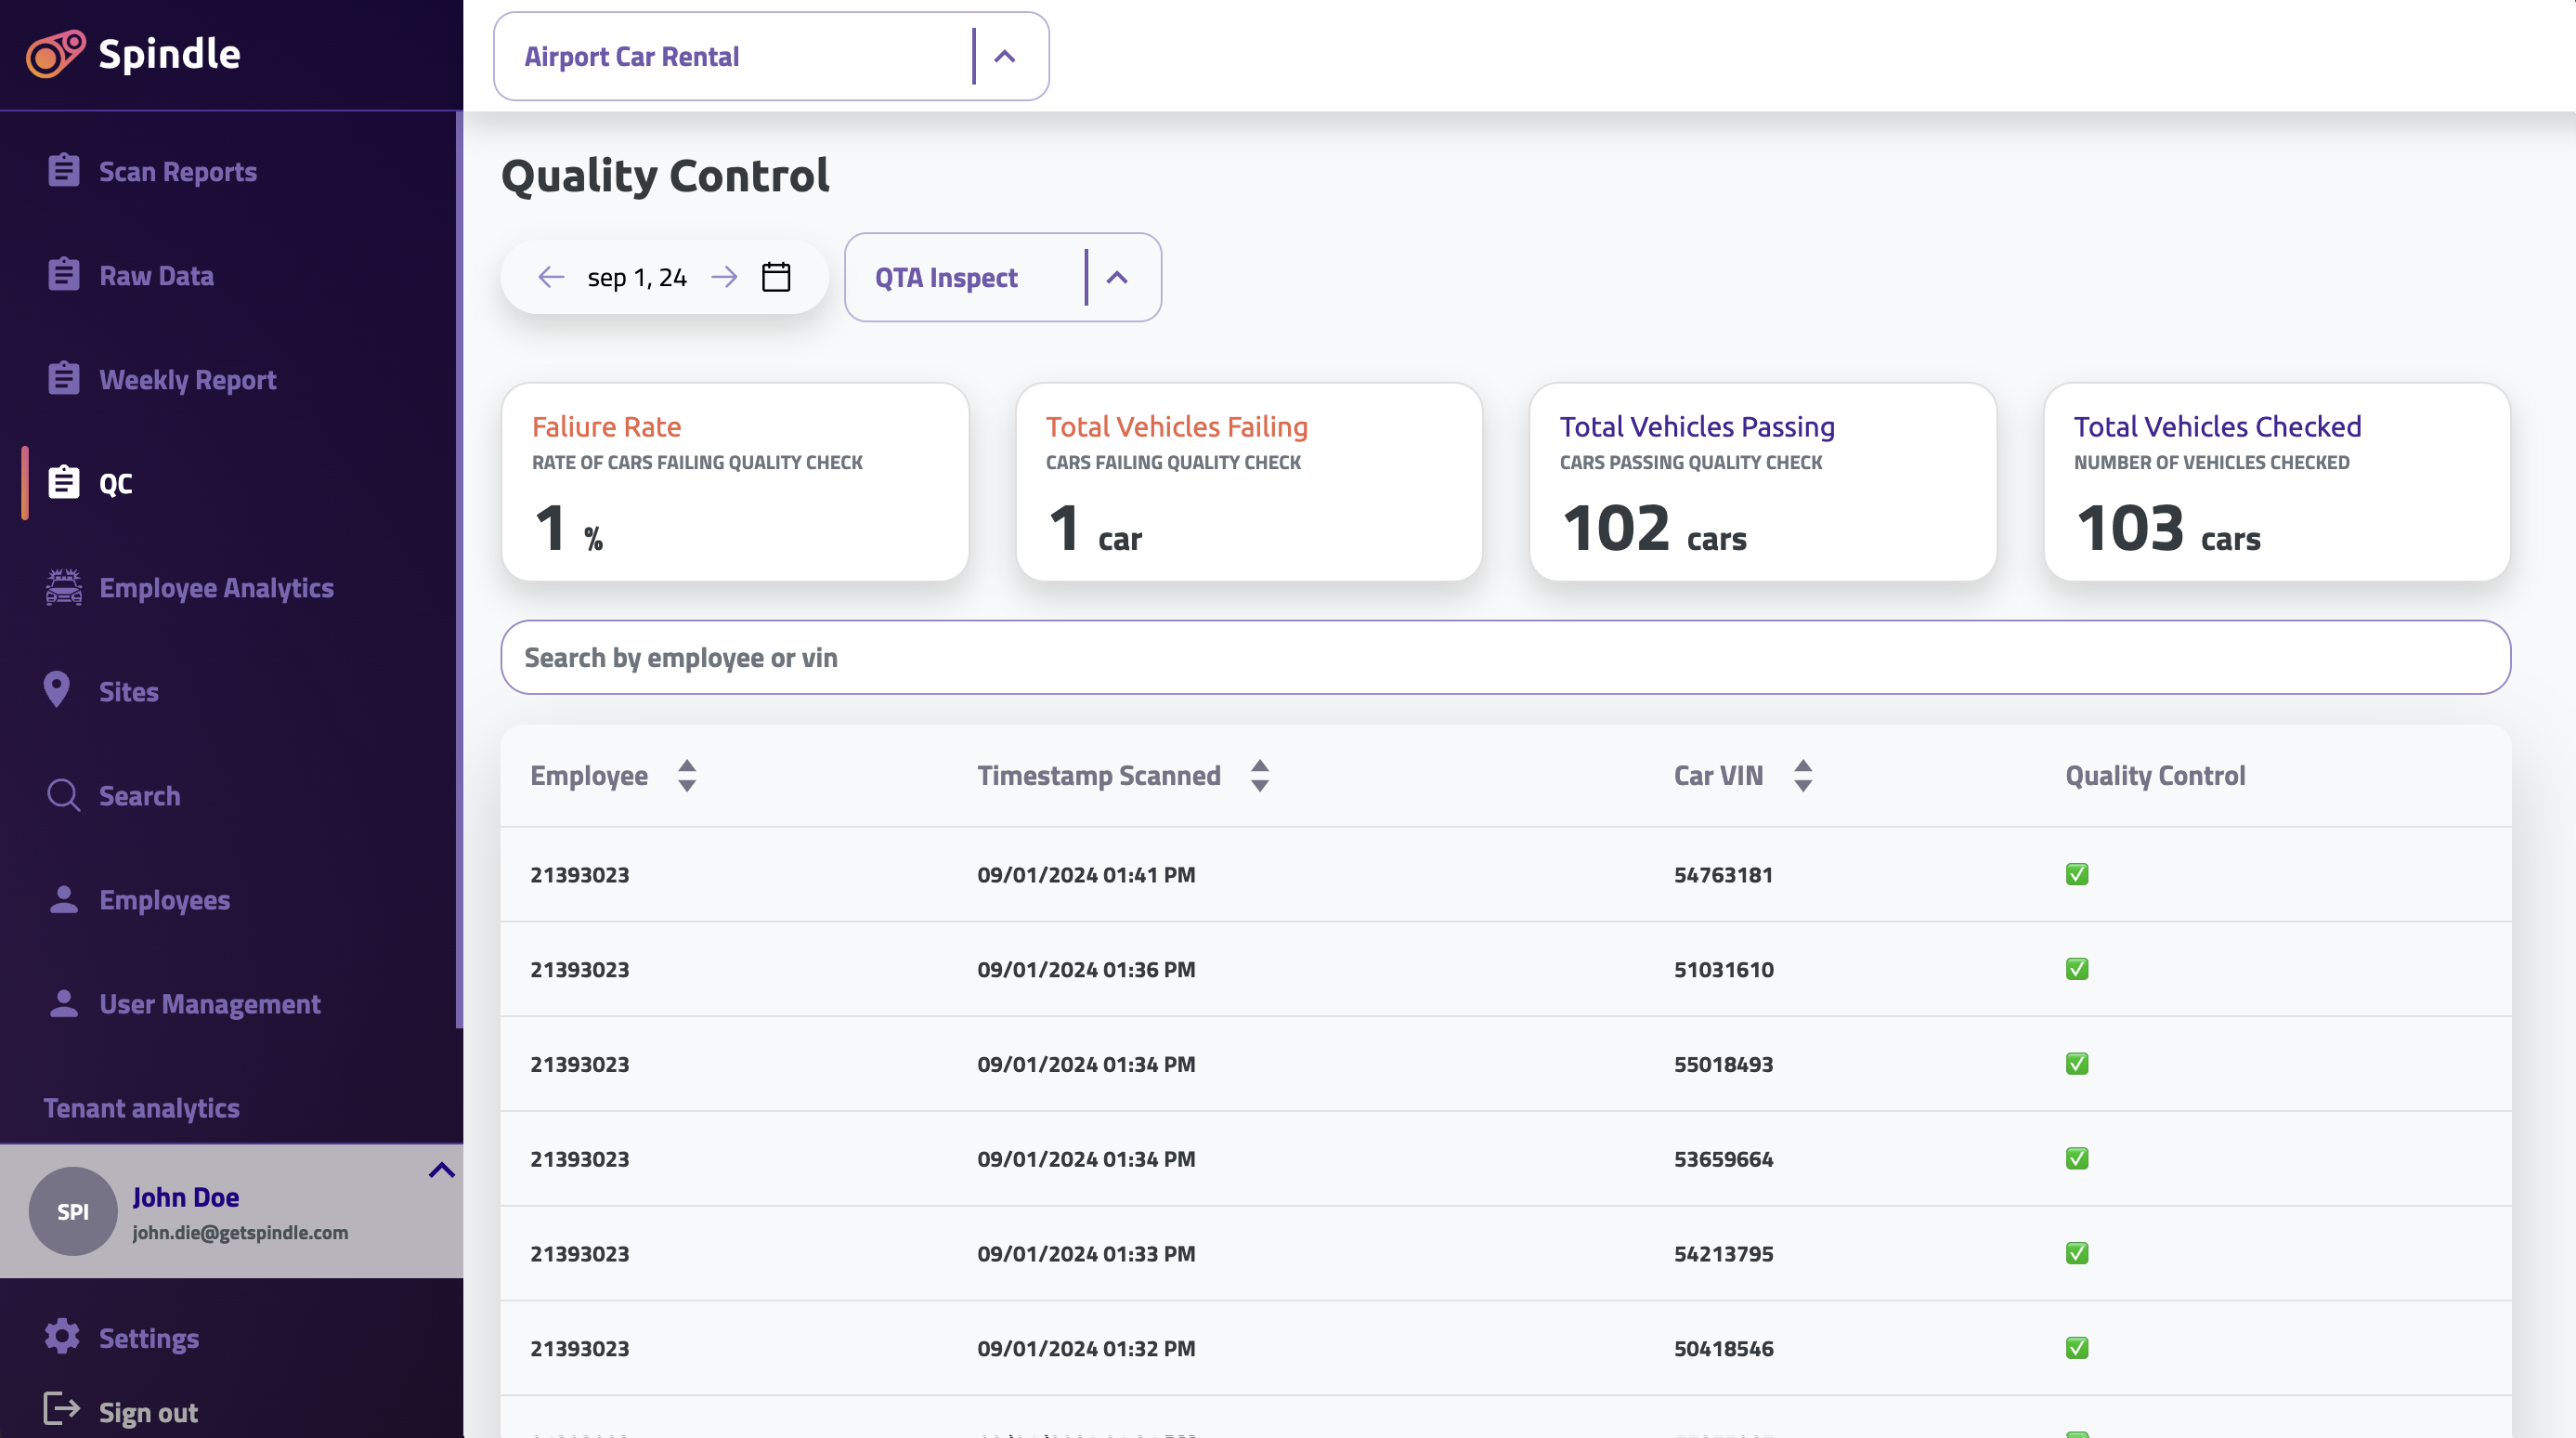Screen dimensions: 2576x1438
Task: Uncheck quality control for VIN 51031610
Action: (x=2077, y=968)
